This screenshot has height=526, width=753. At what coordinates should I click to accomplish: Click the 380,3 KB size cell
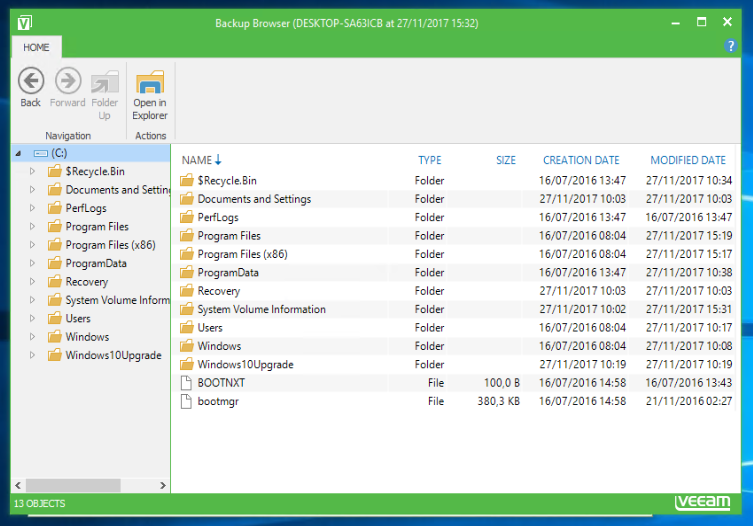tap(498, 401)
